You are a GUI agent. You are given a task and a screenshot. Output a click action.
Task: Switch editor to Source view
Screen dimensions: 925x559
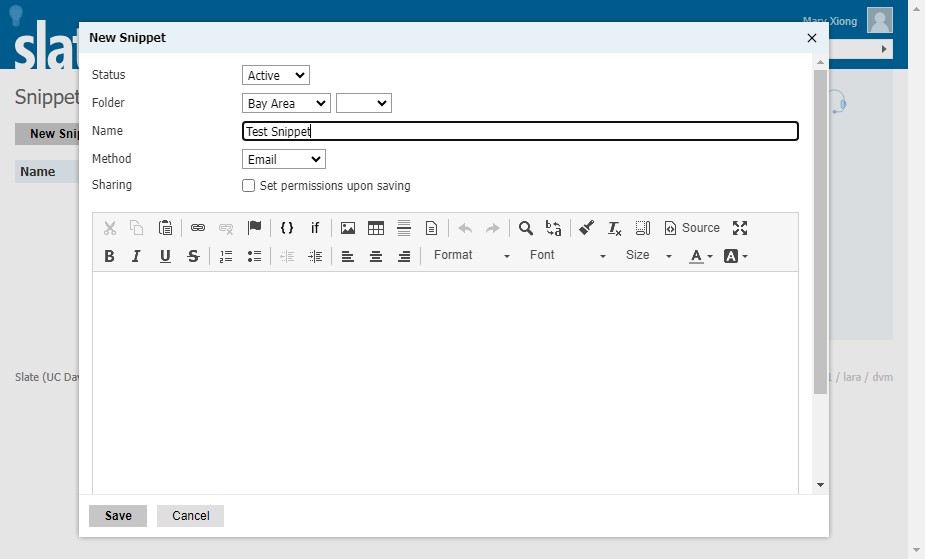(692, 228)
